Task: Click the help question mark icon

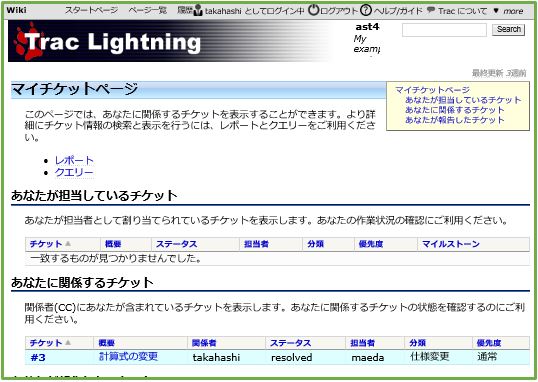Action: [366, 10]
